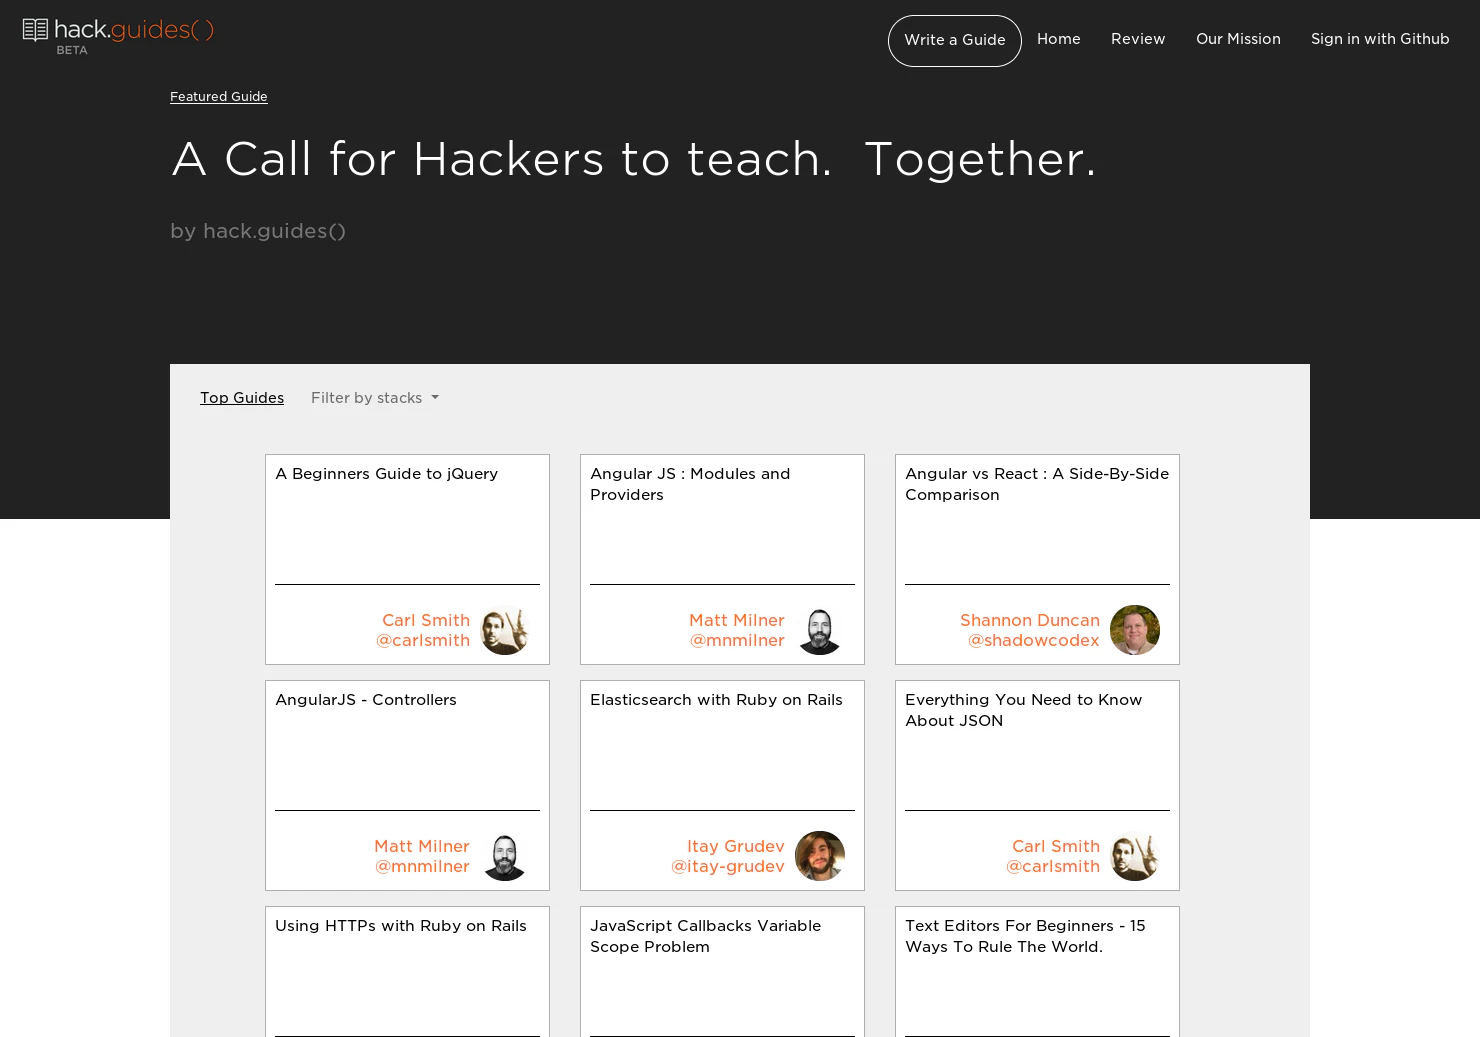Screen dimensions: 1480x1037
Task: Click Carl Smith name on JSON card
Action: pos(1056,847)
